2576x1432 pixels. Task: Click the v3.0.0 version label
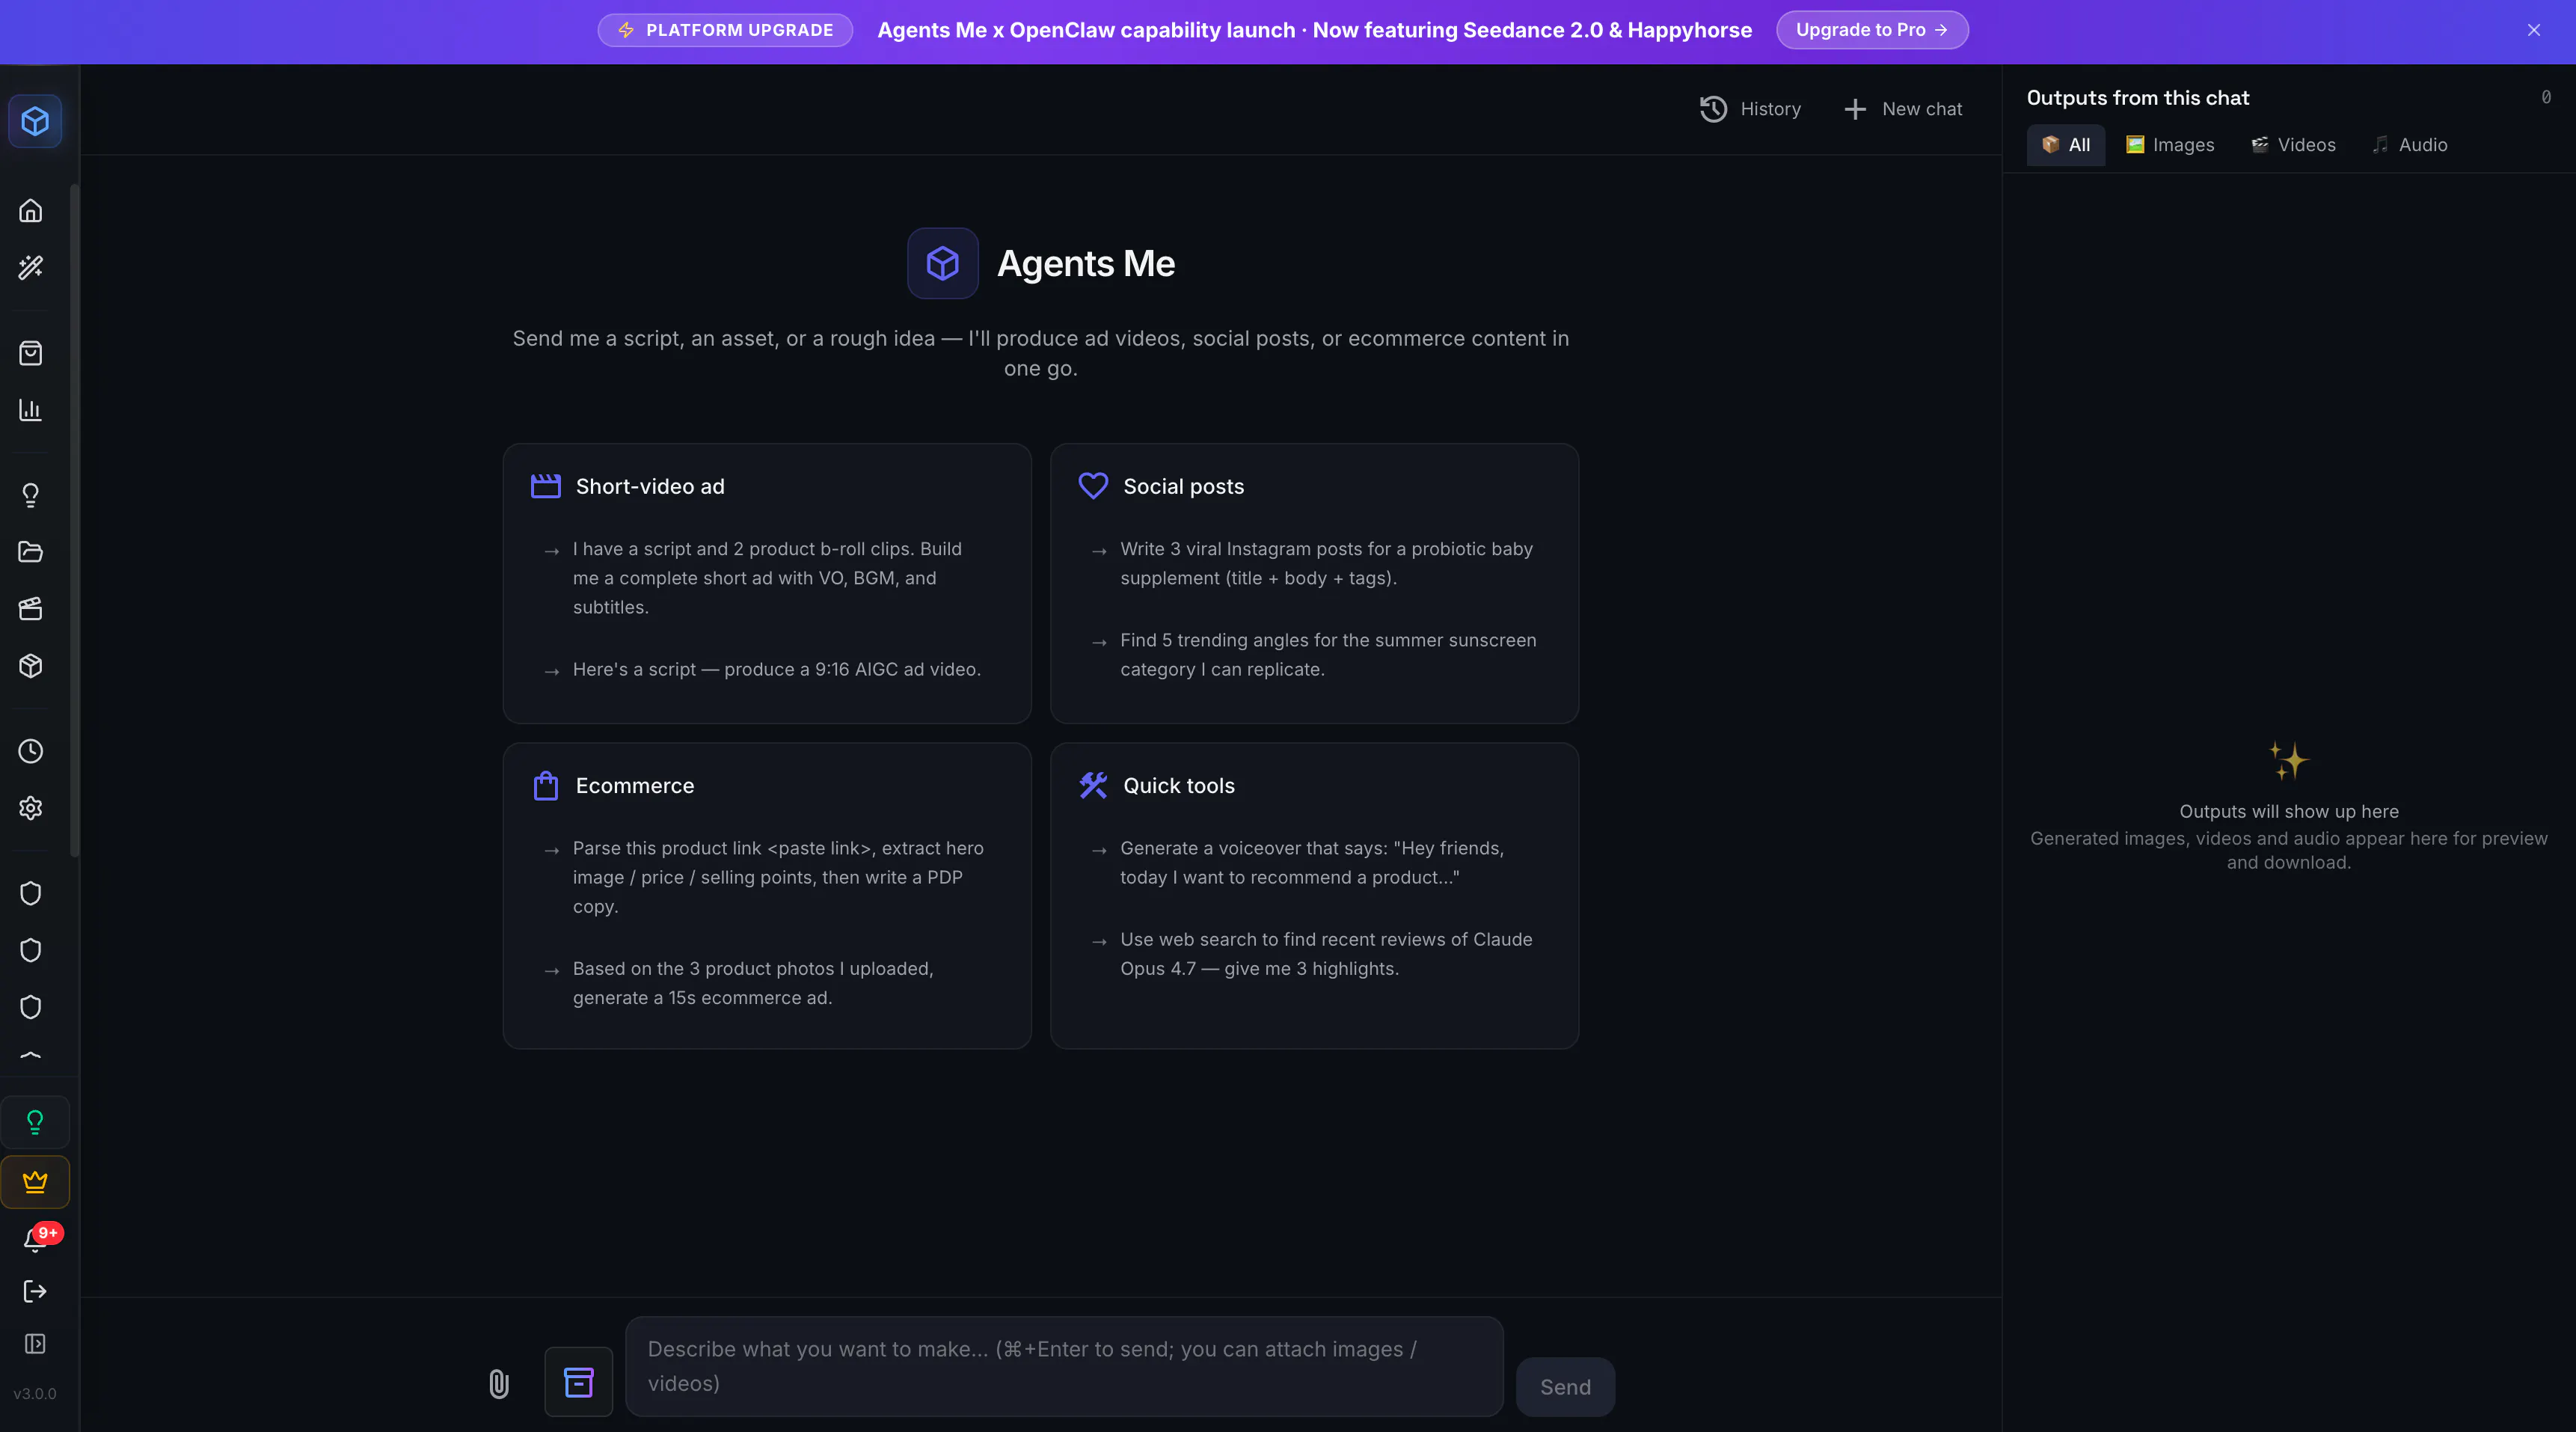point(35,1393)
